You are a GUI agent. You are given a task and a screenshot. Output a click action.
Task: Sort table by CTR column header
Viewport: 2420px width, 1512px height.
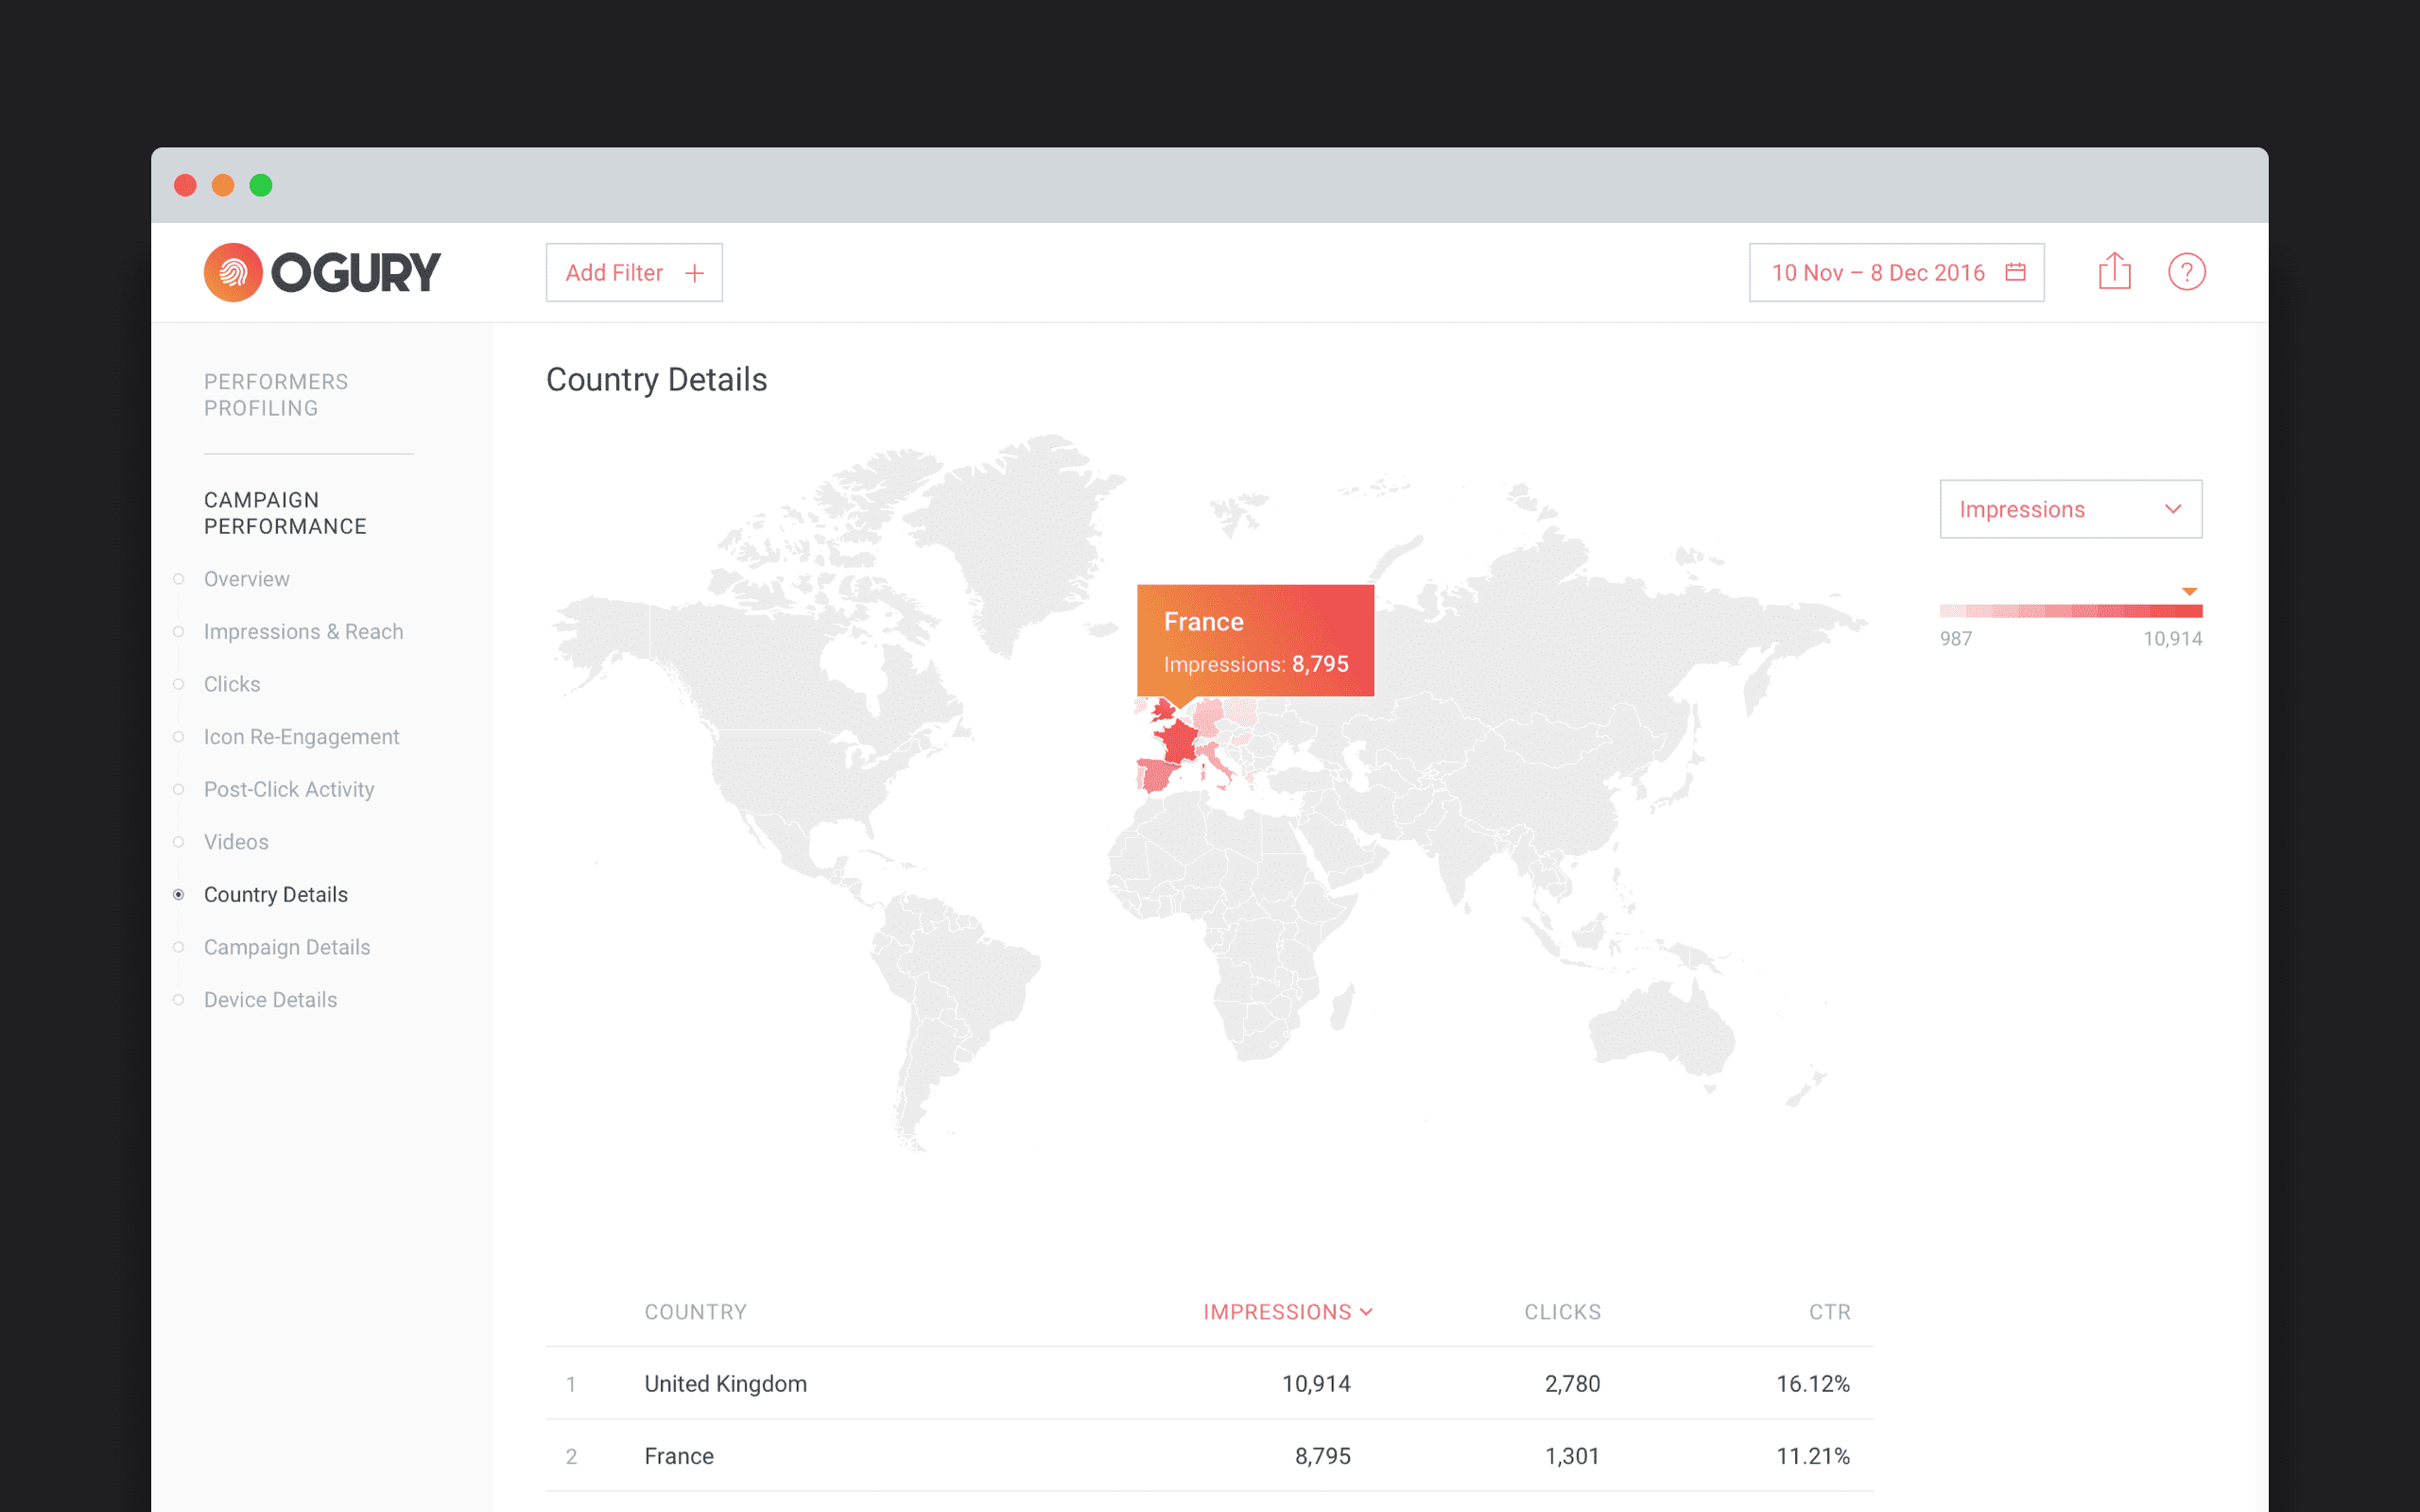(x=1829, y=1312)
